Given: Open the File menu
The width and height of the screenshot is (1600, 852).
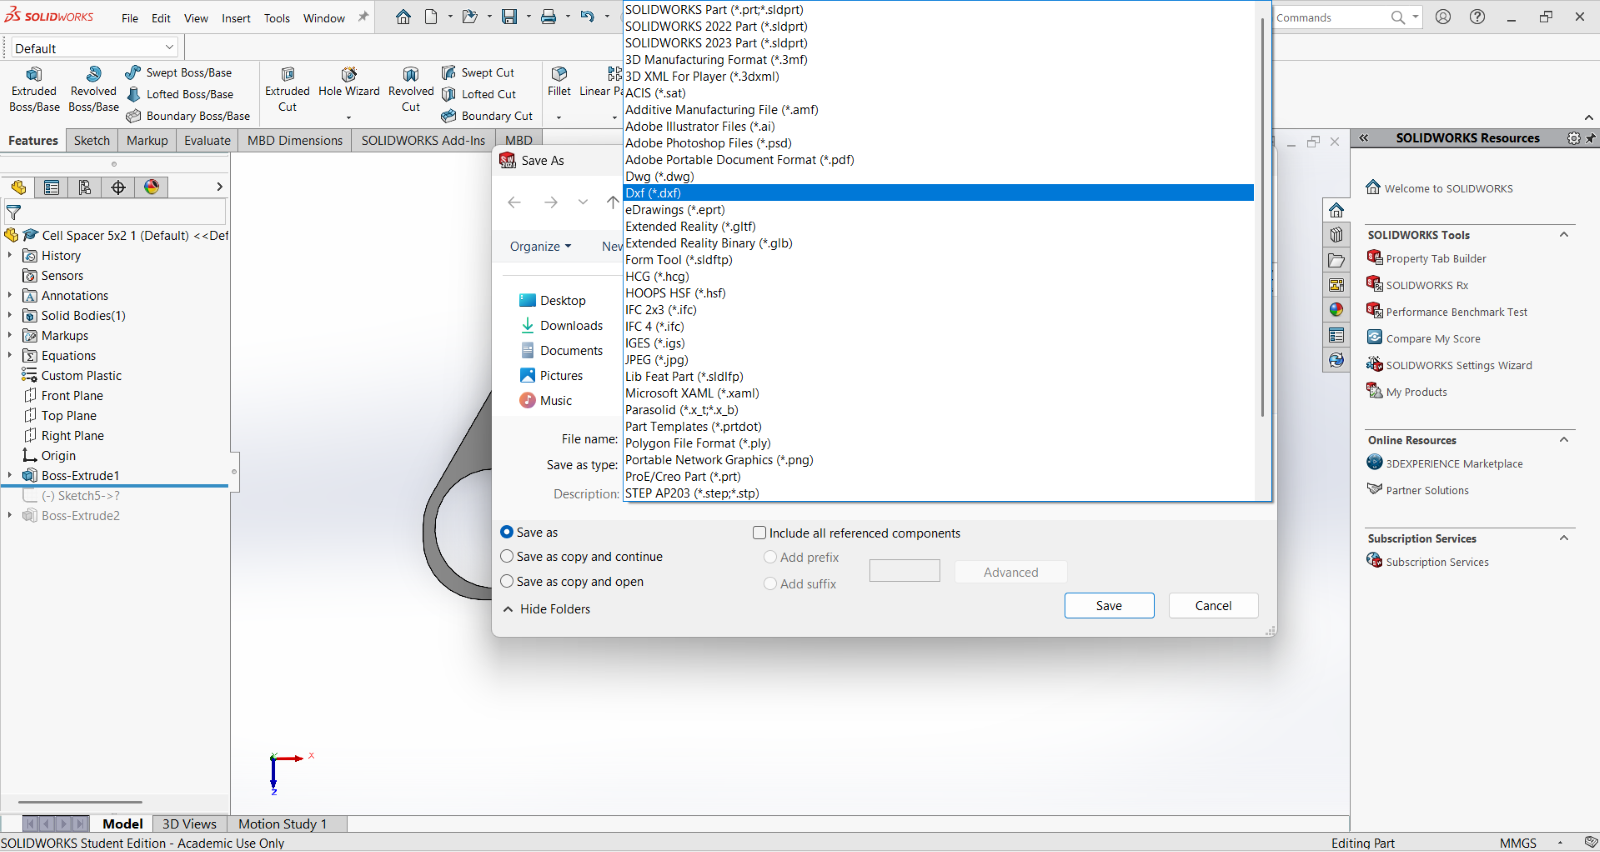Looking at the screenshot, I should point(130,18).
